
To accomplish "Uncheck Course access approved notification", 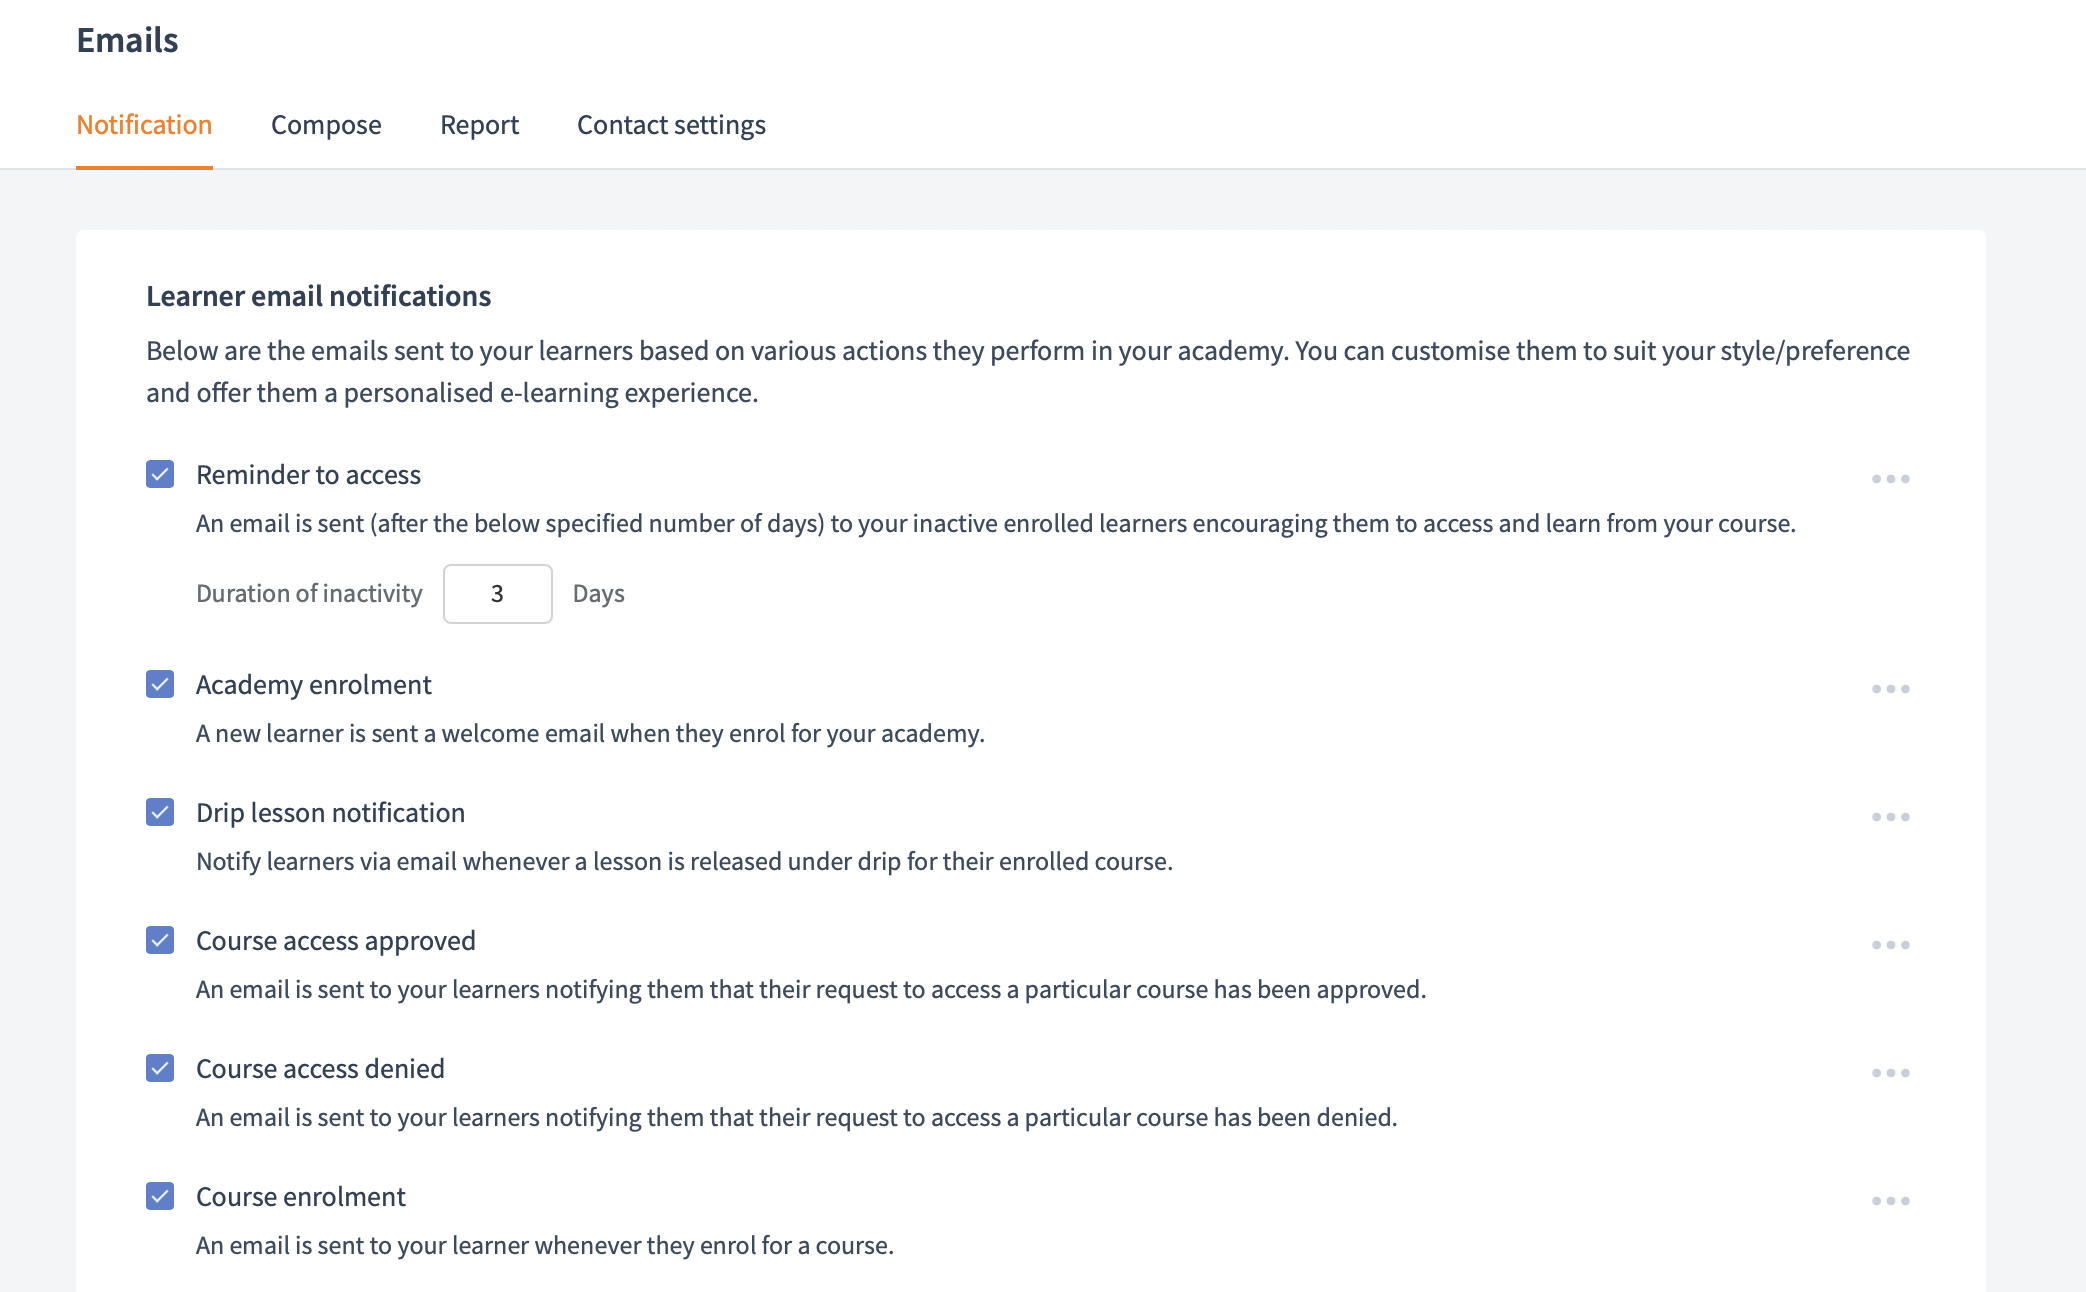I will tap(160, 940).
